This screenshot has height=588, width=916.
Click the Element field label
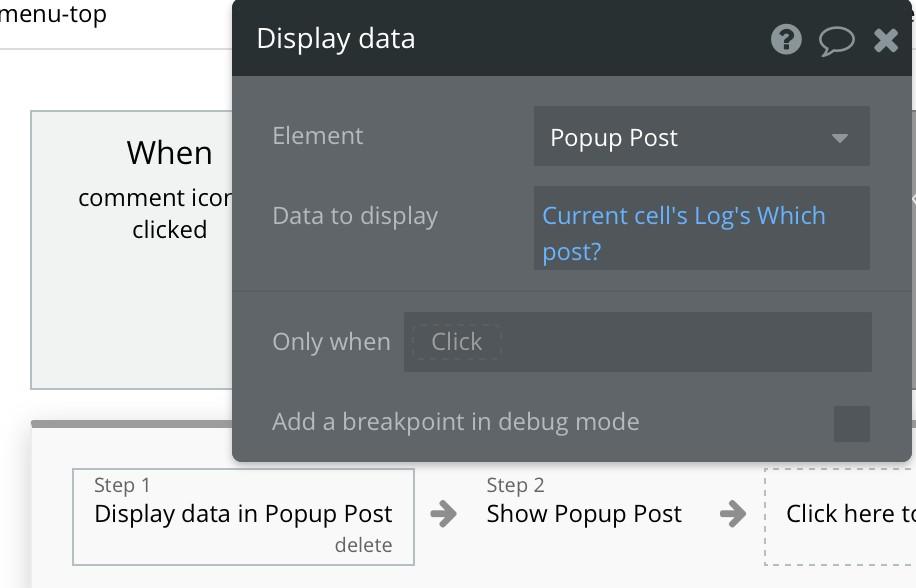point(318,136)
